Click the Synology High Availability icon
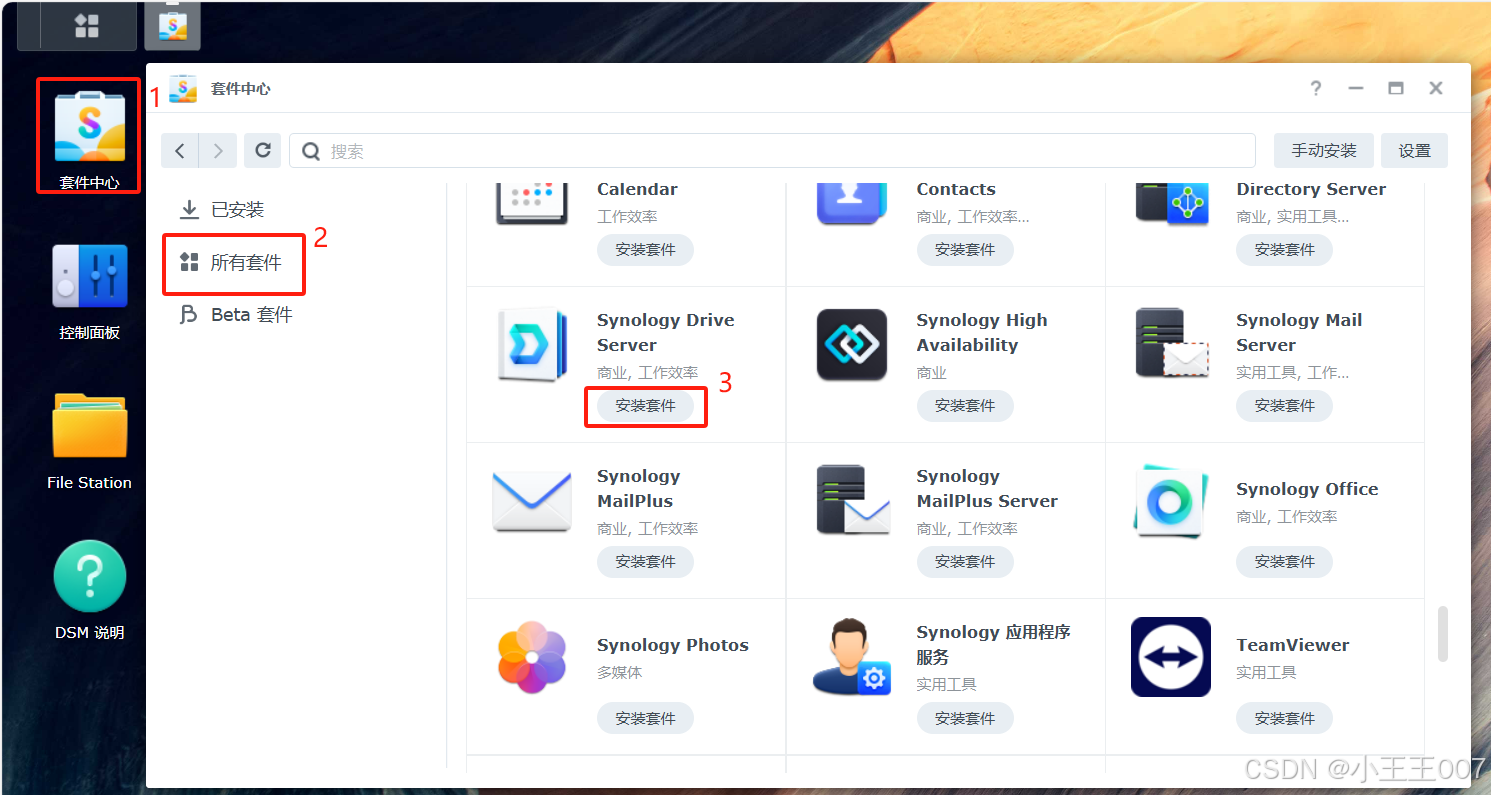The width and height of the screenshot is (1491, 795). click(x=852, y=345)
